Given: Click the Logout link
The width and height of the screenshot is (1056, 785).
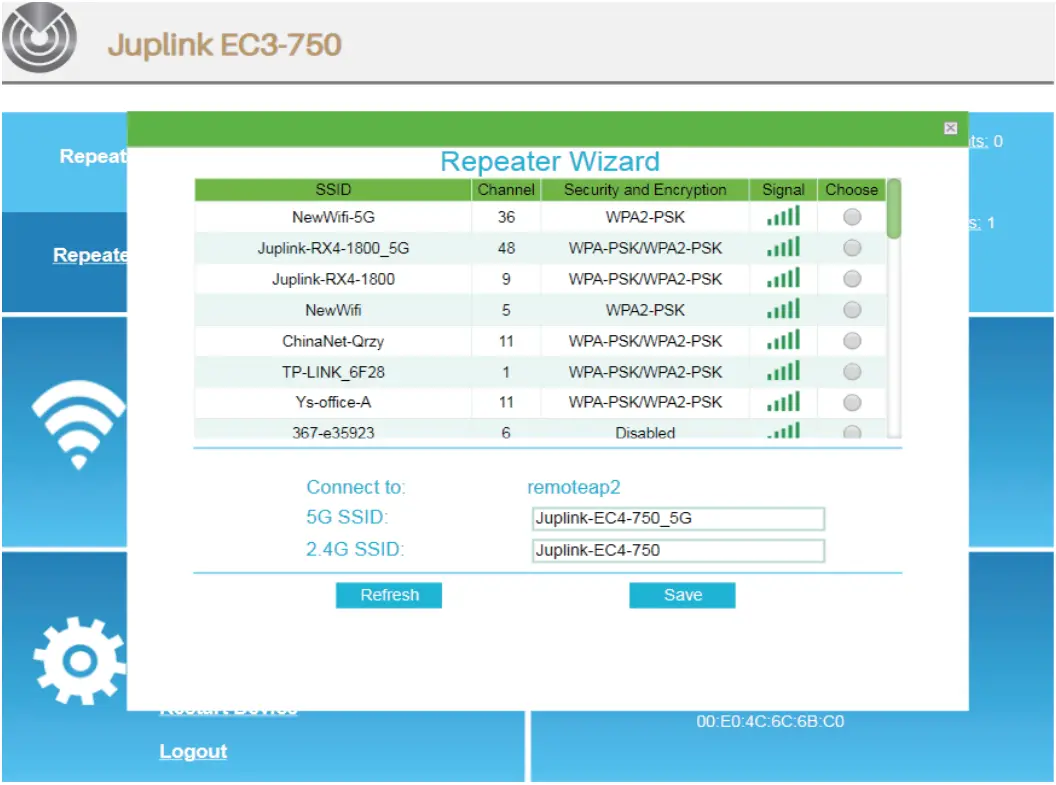Looking at the screenshot, I should [193, 751].
